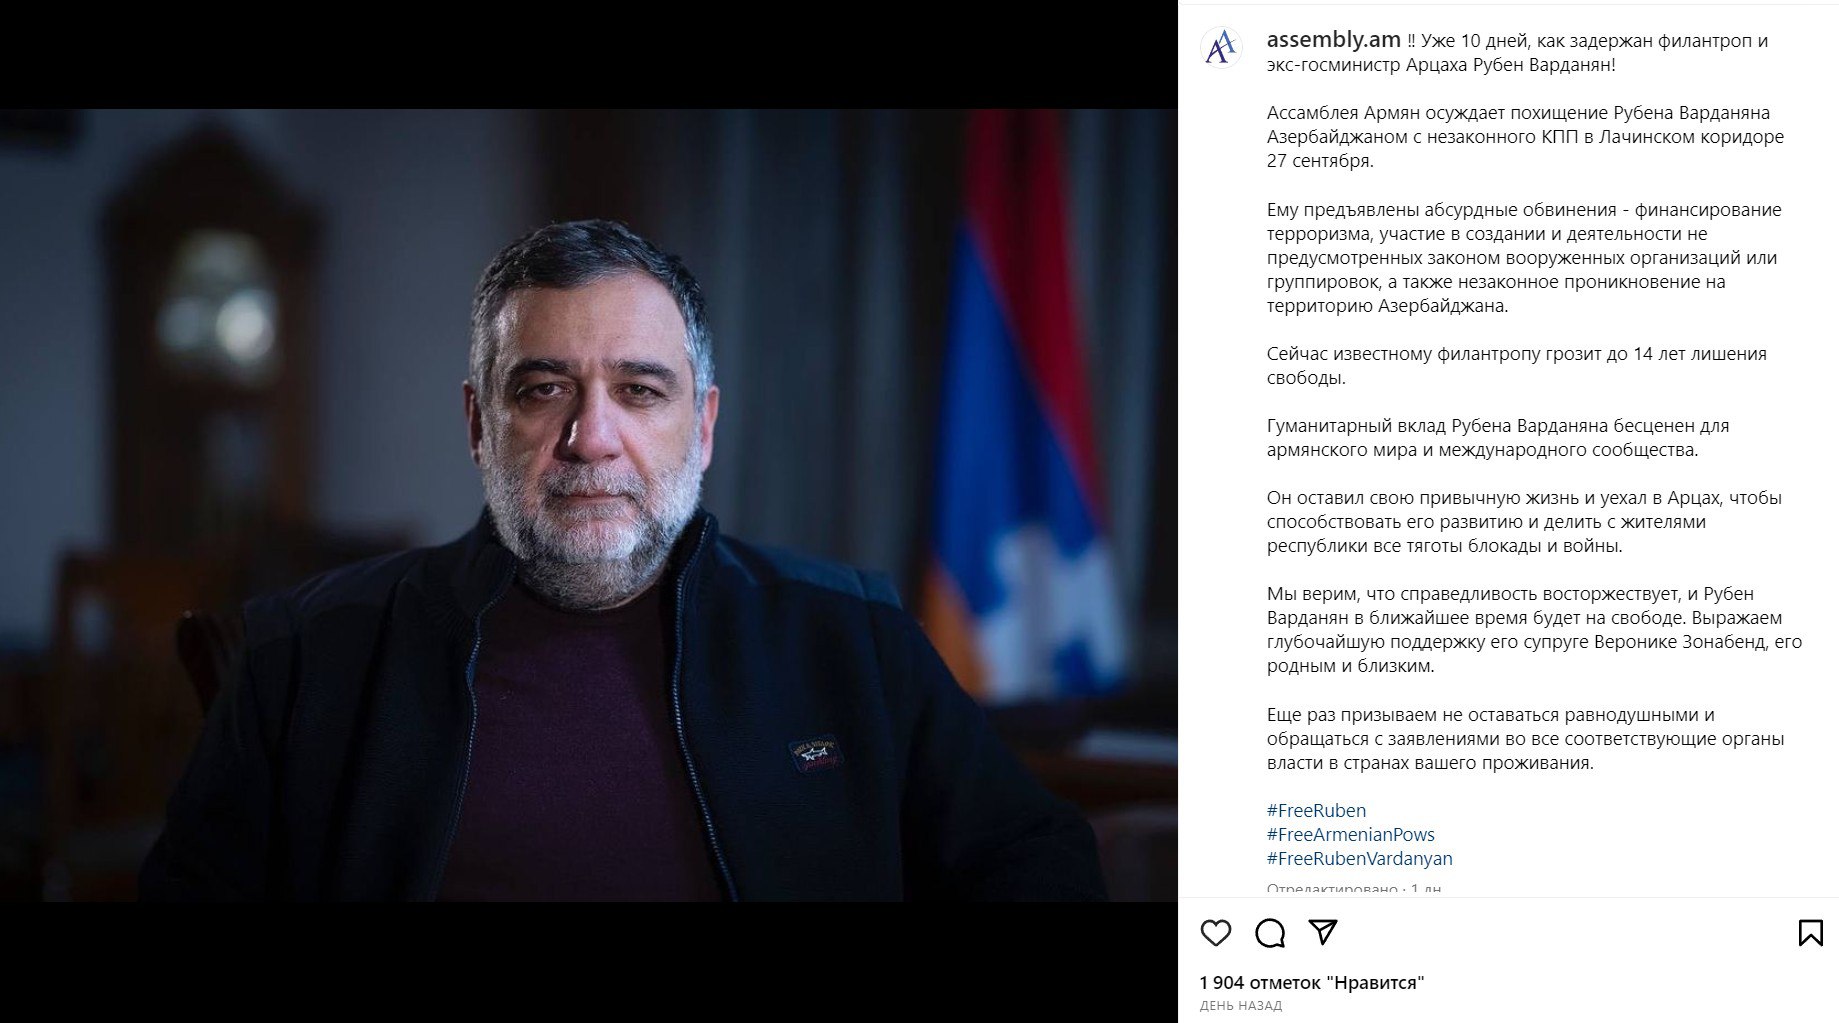
Task: Open the #FreeArmenianPows hashtag
Action: click(x=1350, y=834)
